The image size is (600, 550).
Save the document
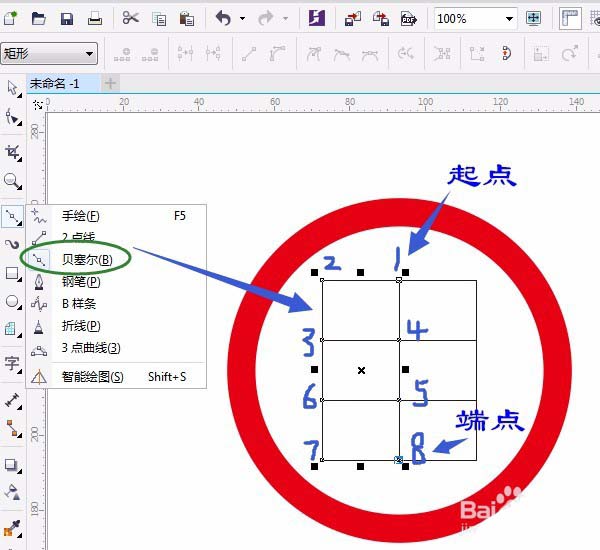(x=67, y=18)
